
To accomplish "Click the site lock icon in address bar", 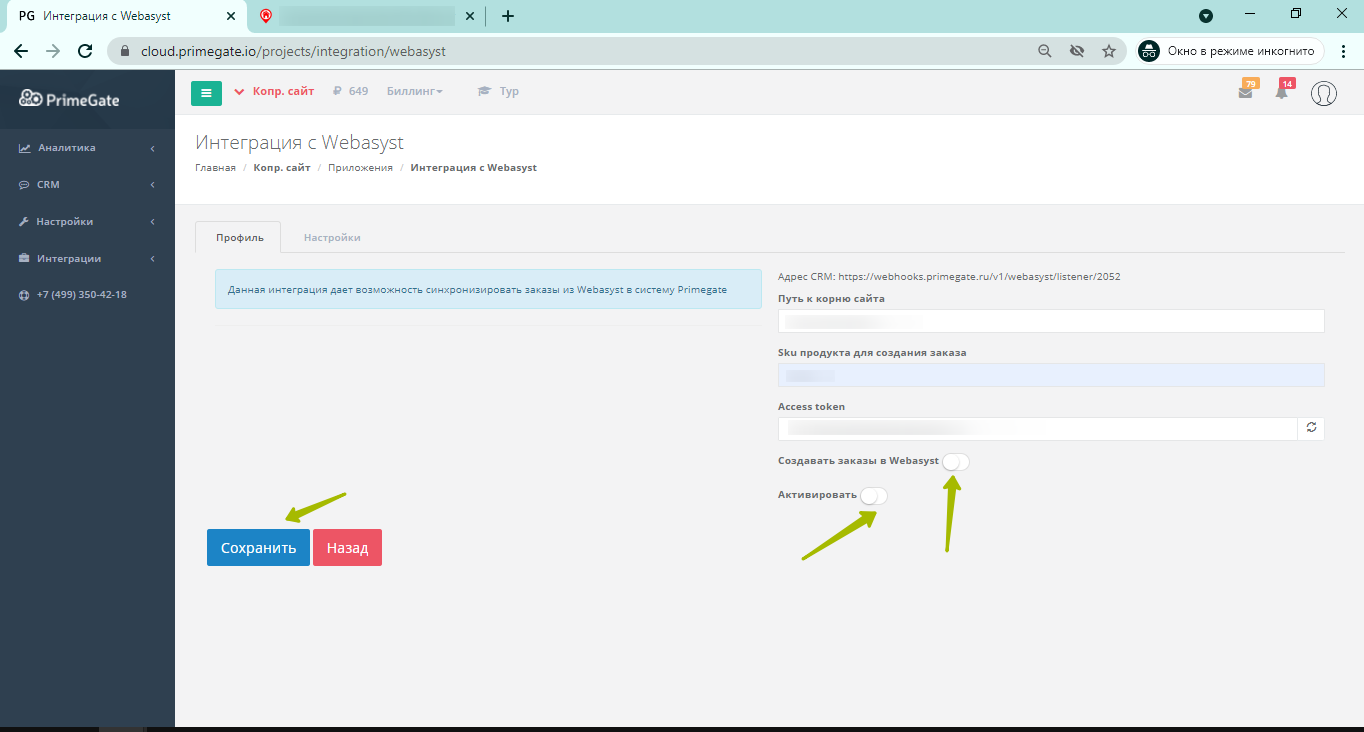I will 126,51.
